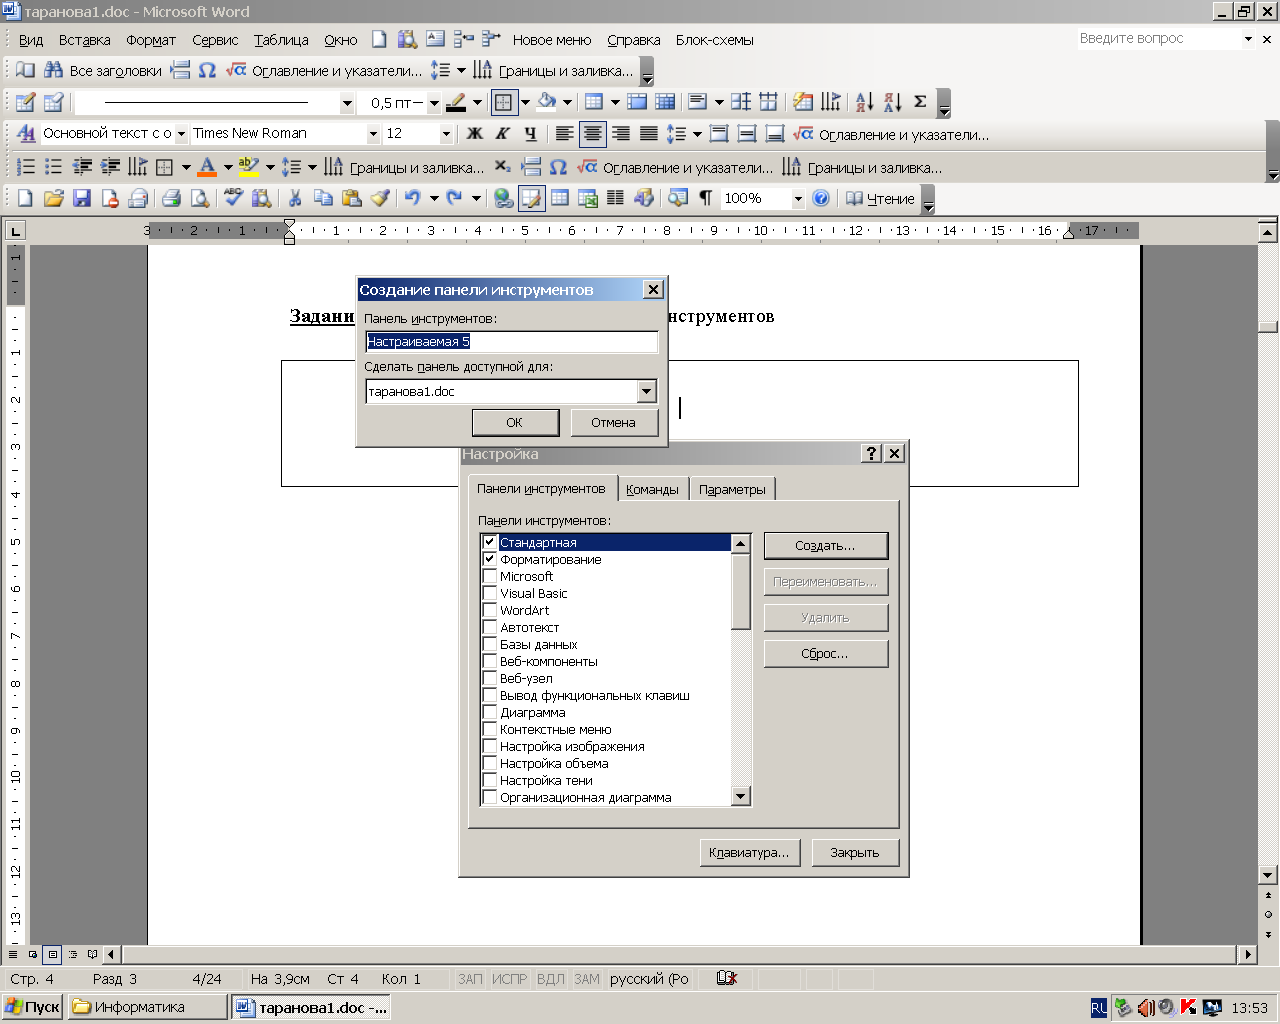The height and width of the screenshot is (1024, 1280).
Task: Click the font color A swatch
Action: click(207, 167)
